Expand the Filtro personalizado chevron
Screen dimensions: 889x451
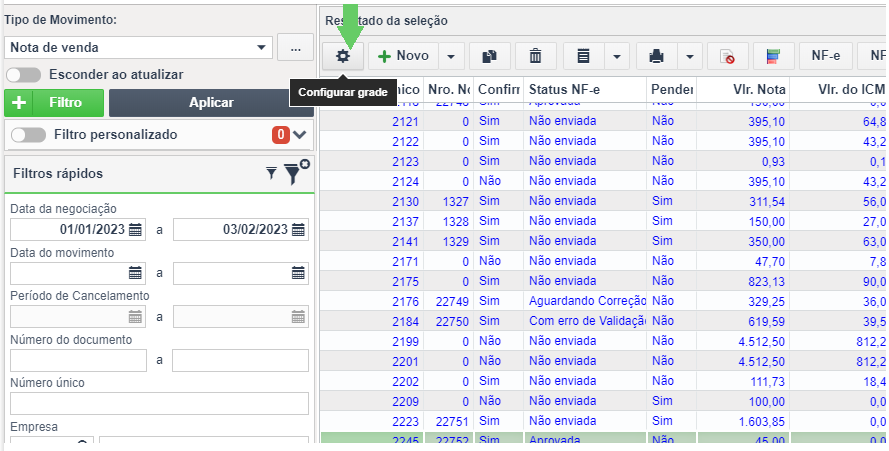pyautogui.click(x=299, y=135)
